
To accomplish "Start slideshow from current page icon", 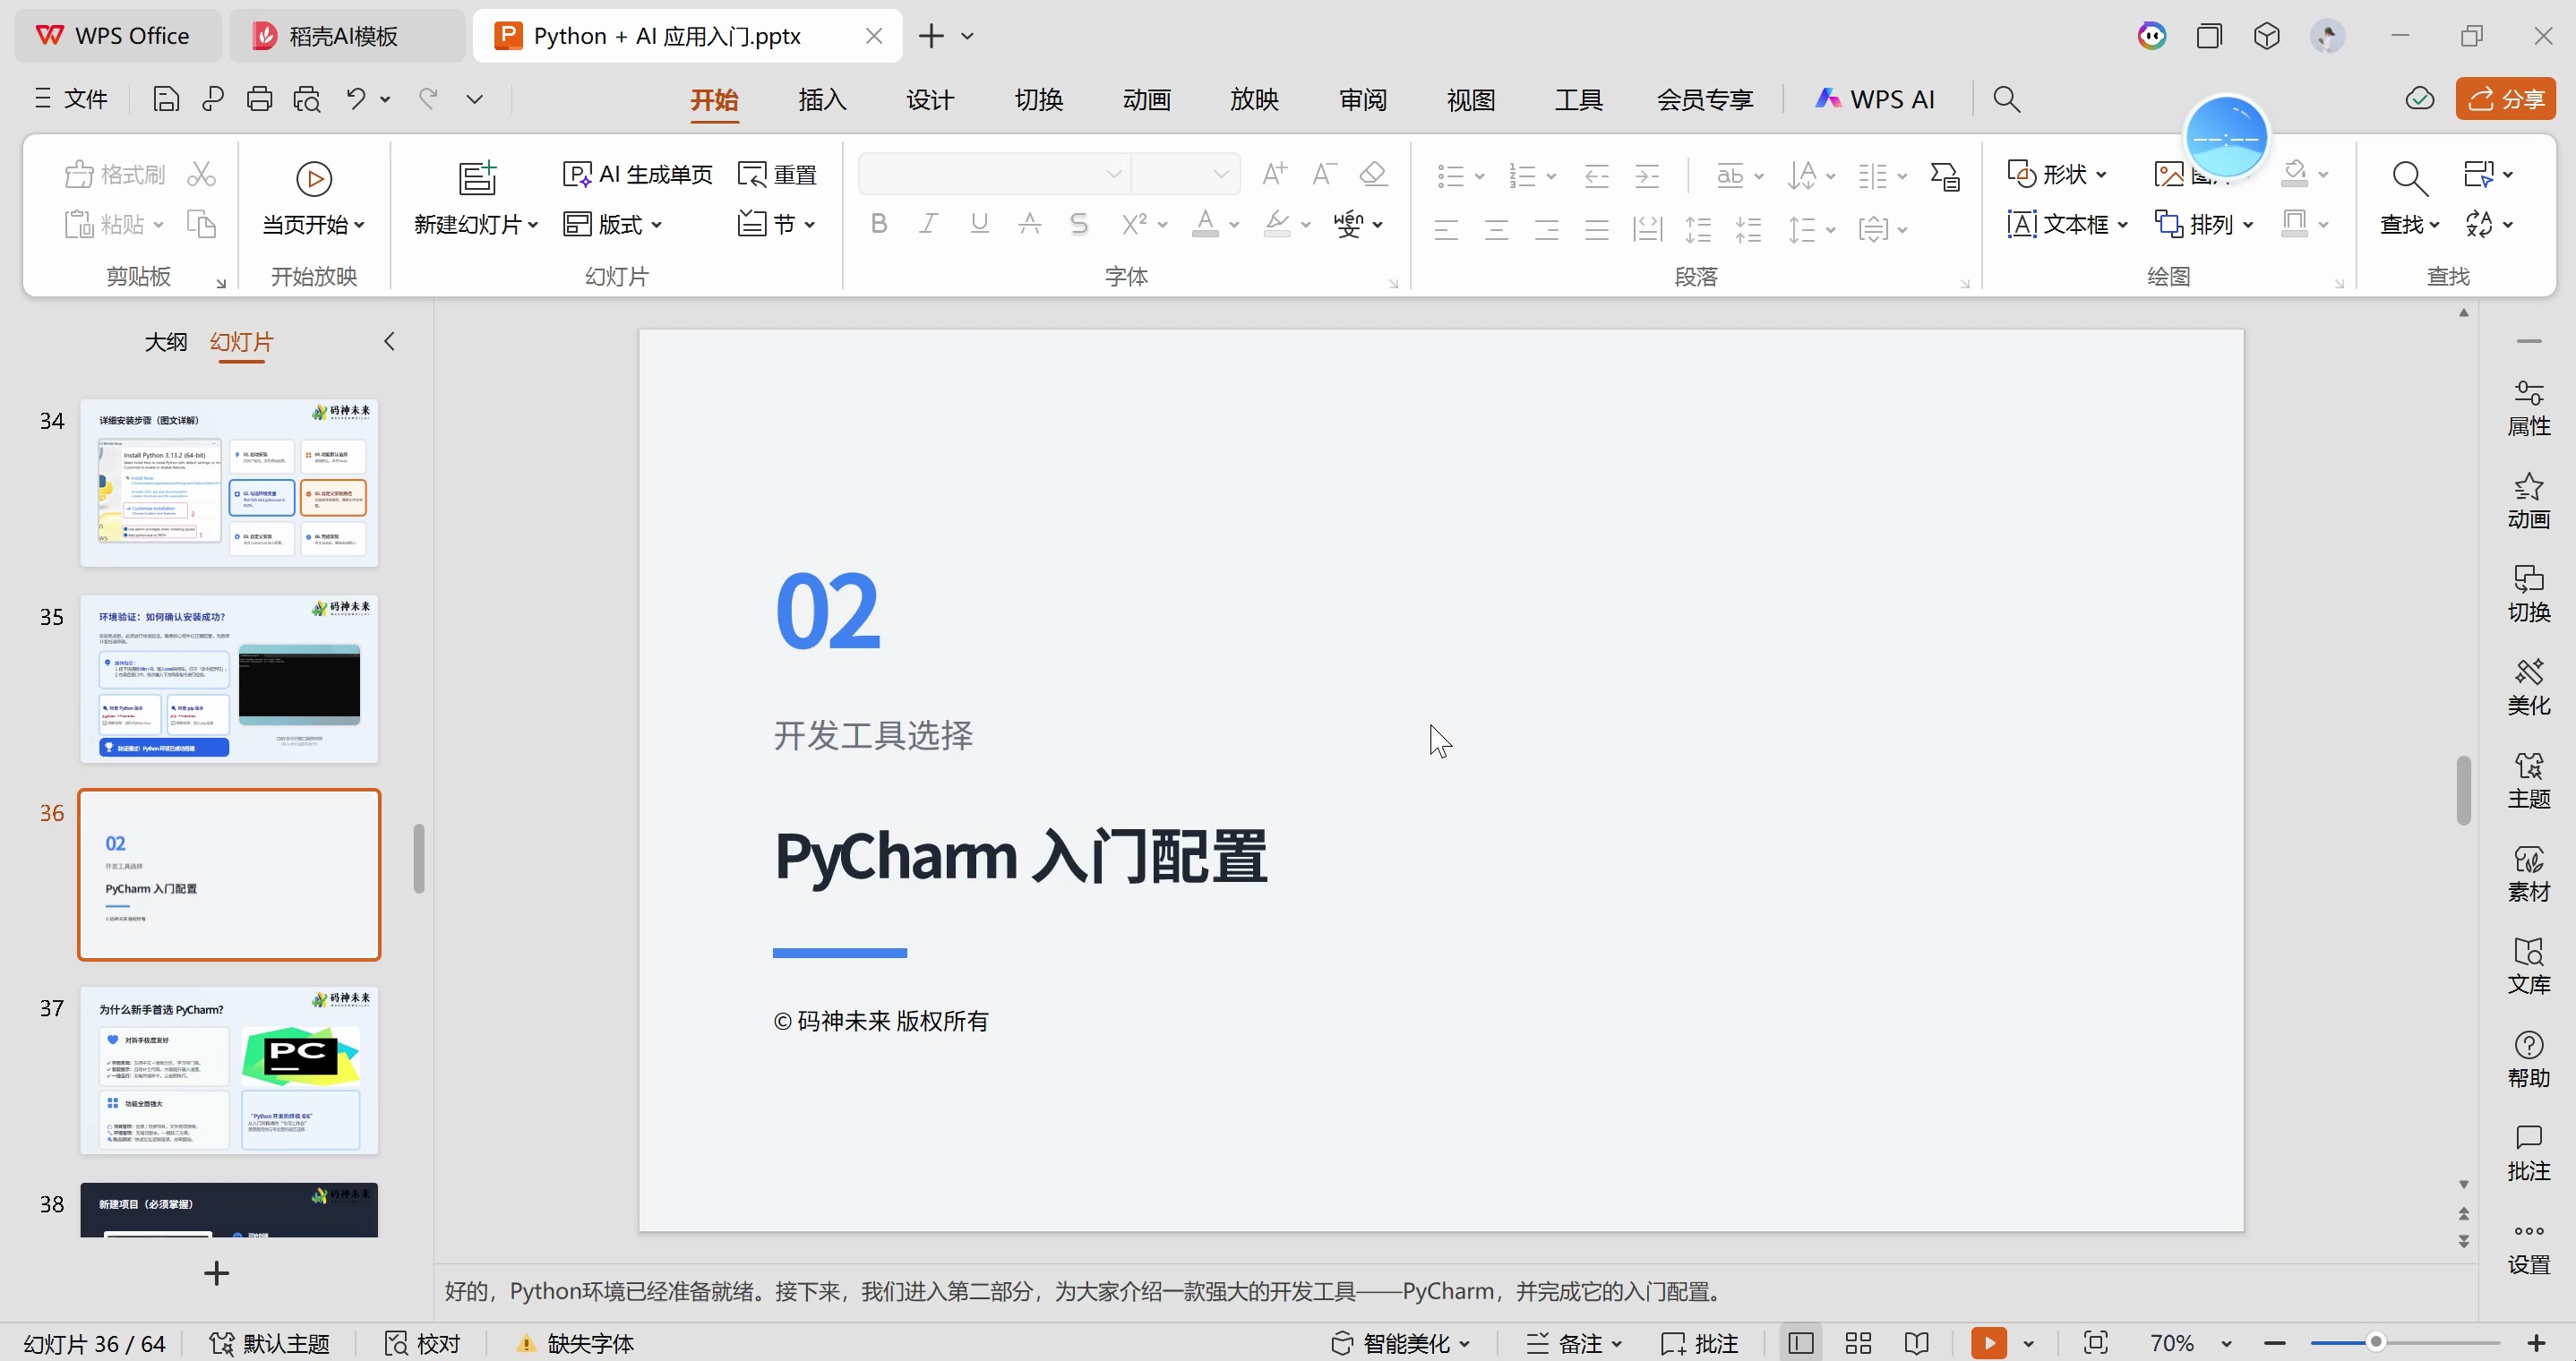I will (x=314, y=179).
